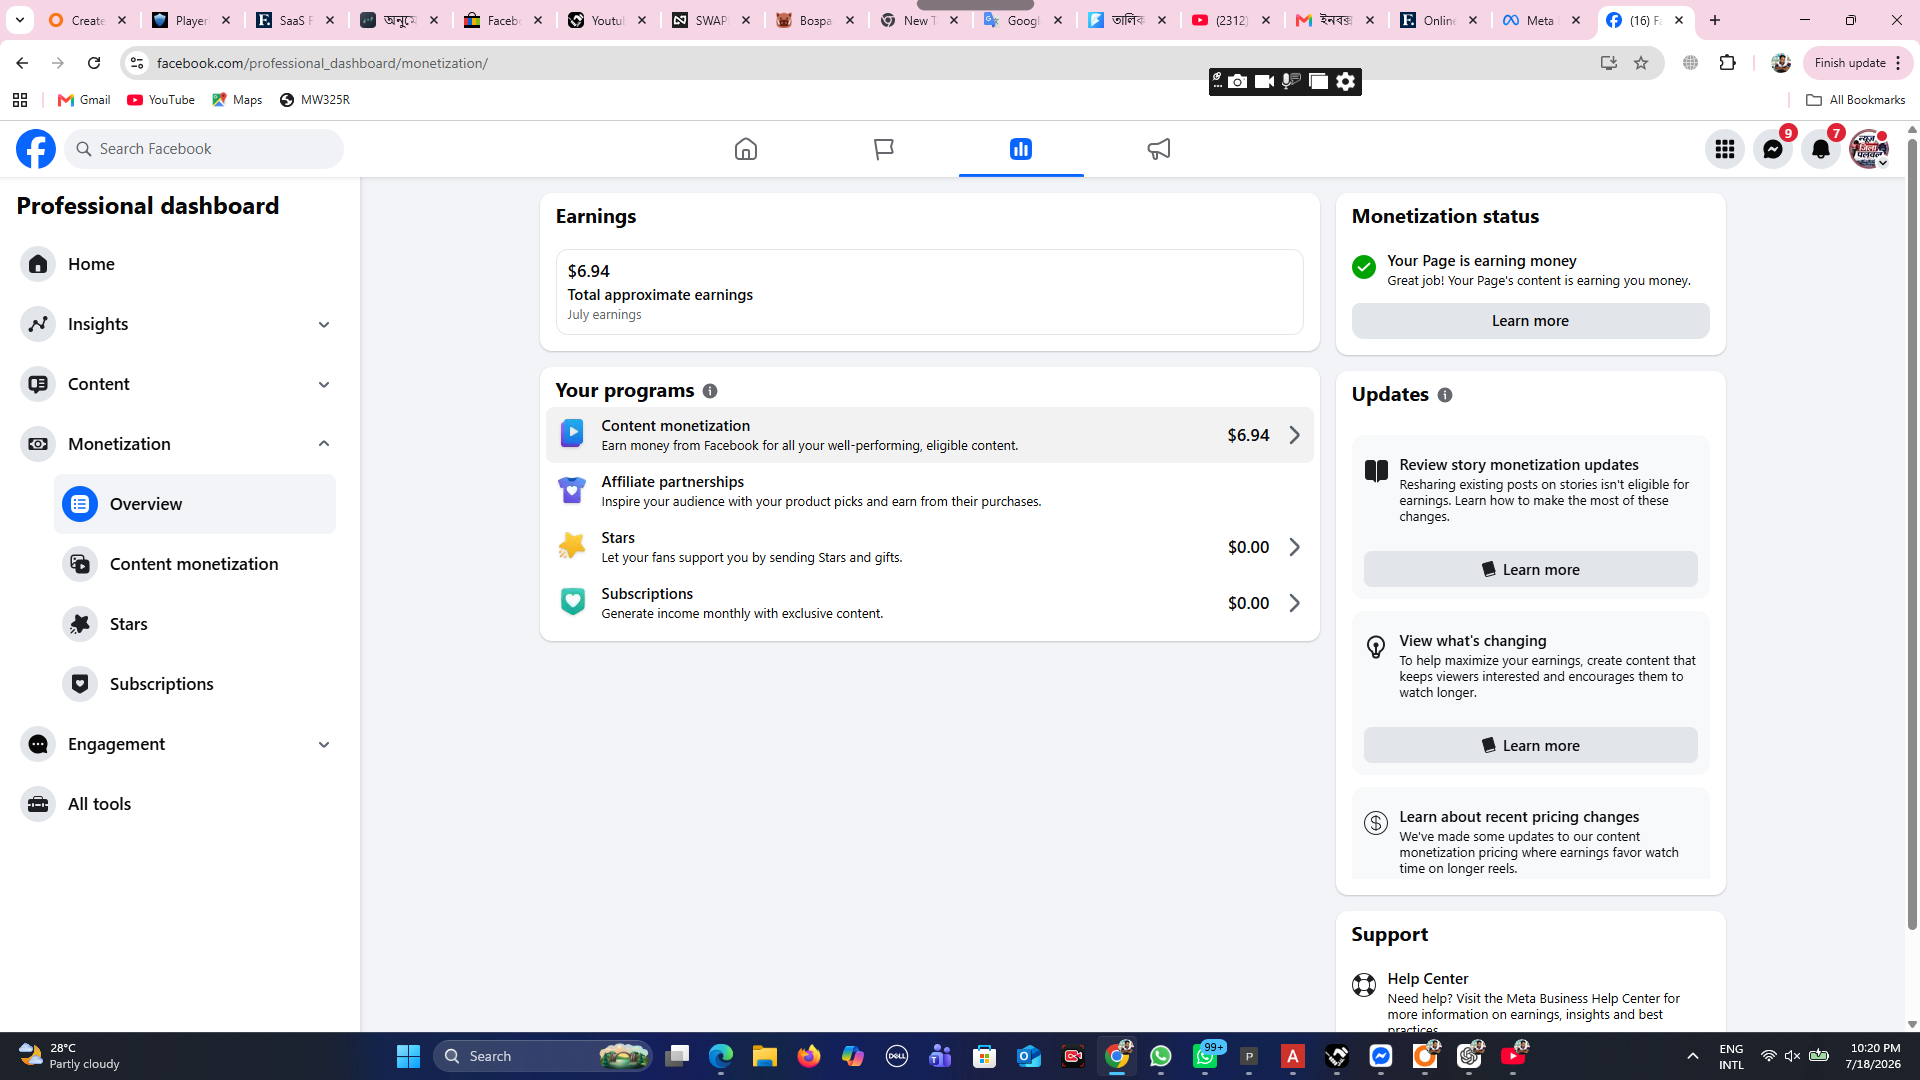Open Microsoft Edge from the taskbar

721,1056
